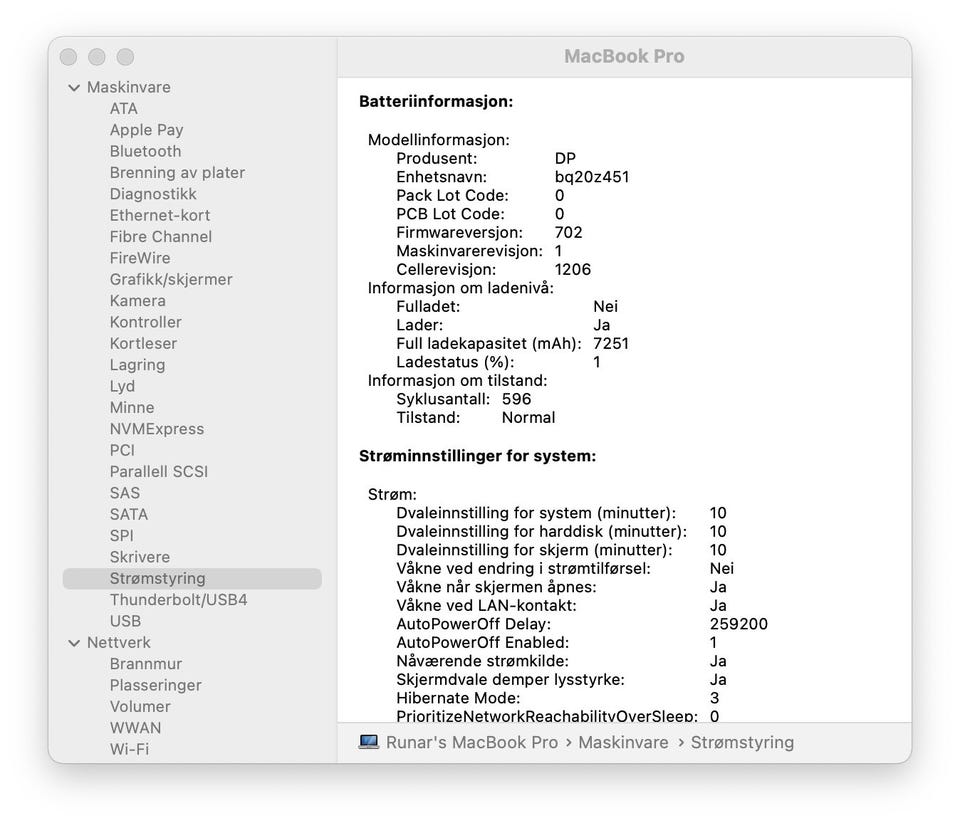Click the Strøminnstillinger for system heading
The image size is (960, 823).
pyautogui.click(x=478, y=456)
